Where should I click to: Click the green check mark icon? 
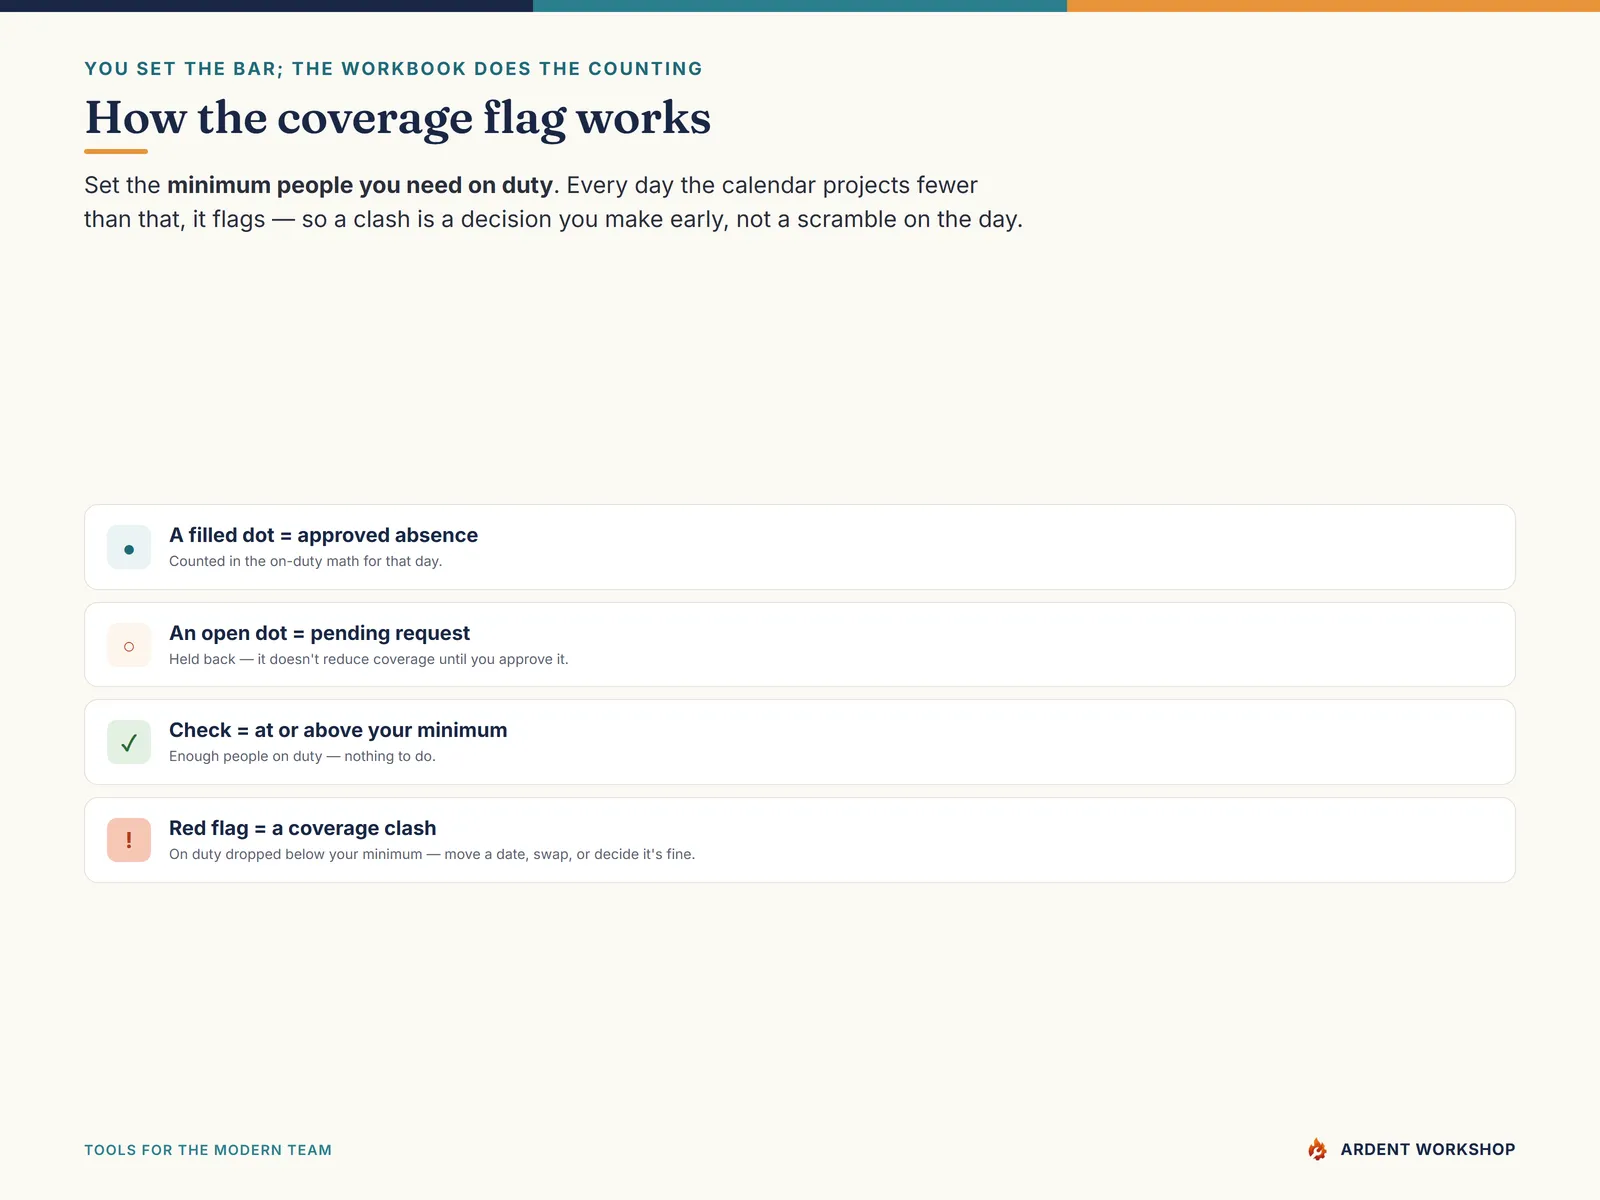pos(129,742)
